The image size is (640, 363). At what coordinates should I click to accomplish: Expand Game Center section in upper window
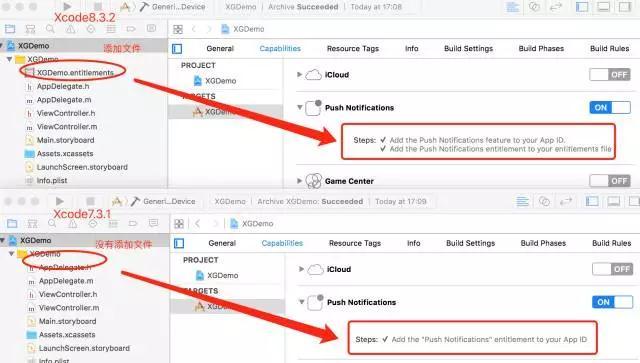click(299, 180)
